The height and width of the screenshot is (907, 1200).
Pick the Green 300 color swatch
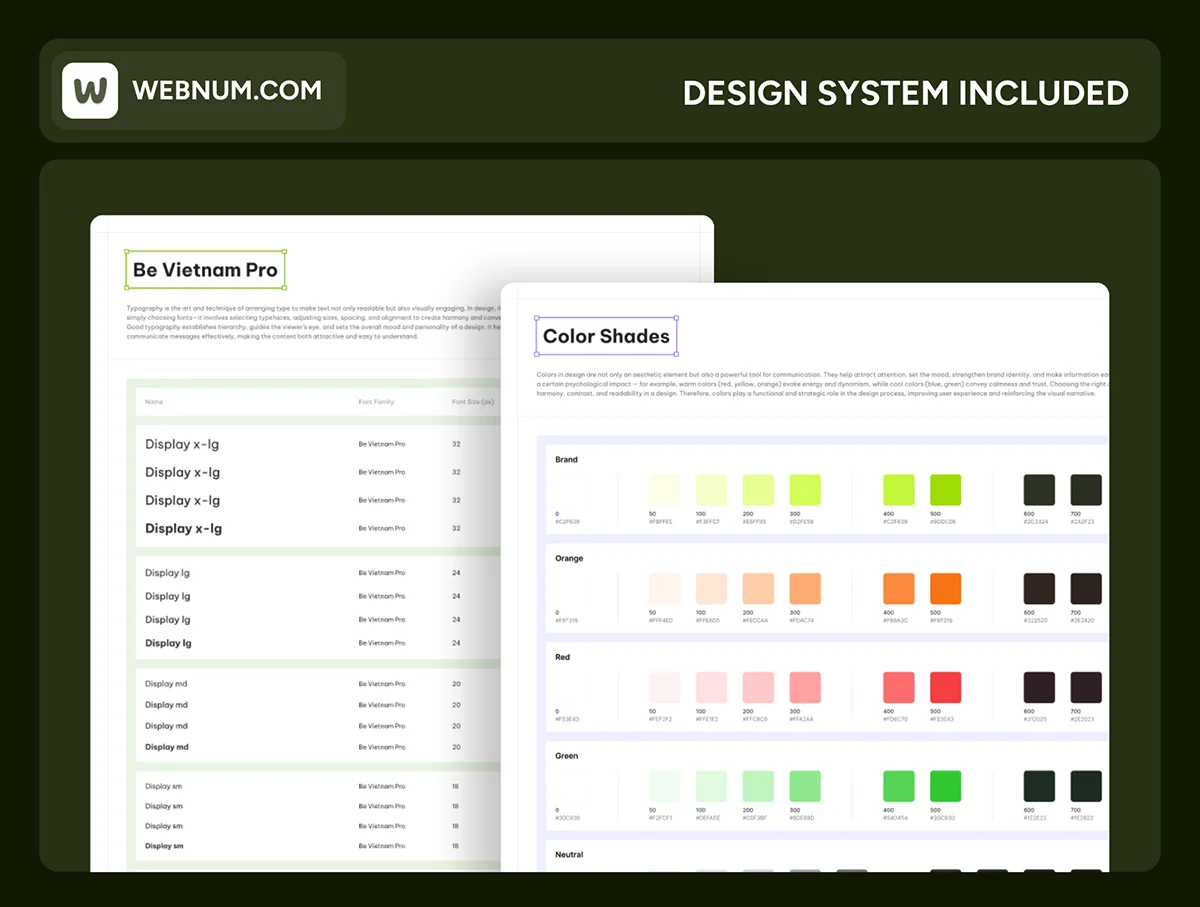[x=805, y=786]
